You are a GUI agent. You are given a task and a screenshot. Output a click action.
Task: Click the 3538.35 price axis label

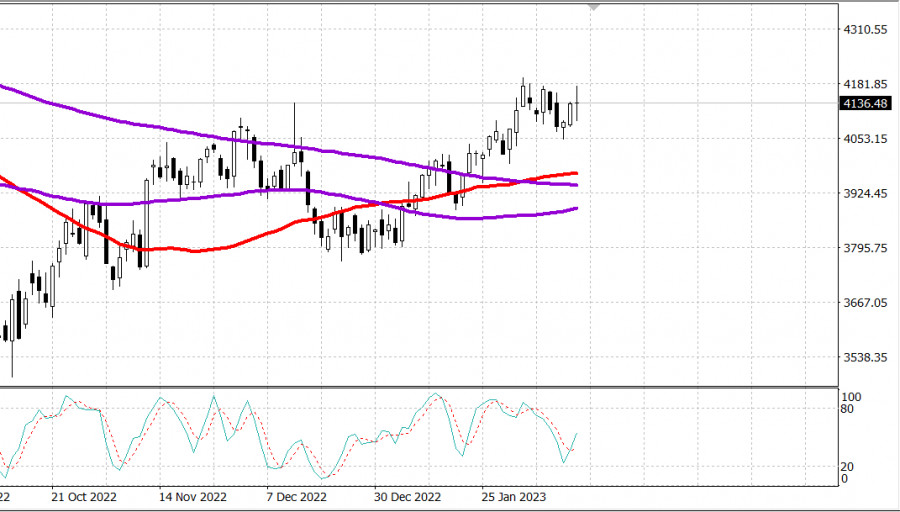(x=866, y=357)
